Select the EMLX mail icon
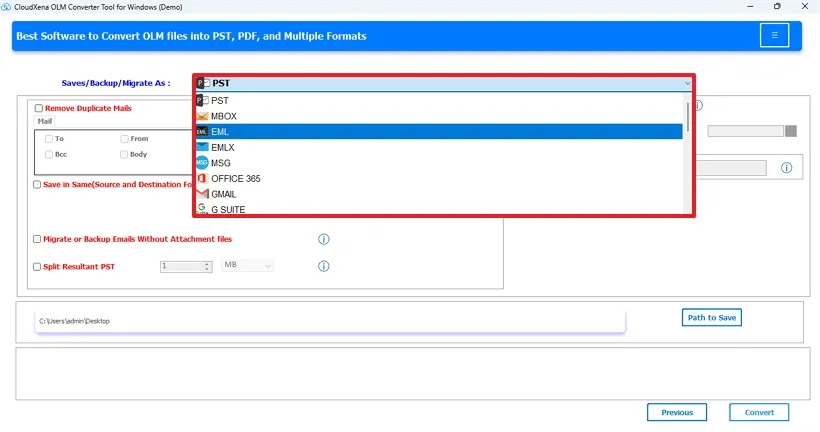Screen dimensions: 820x432 point(202,147)
